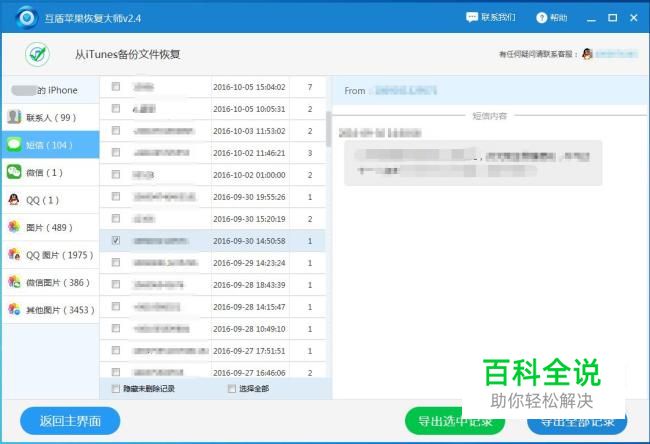Click timestamp 2016-10-03 11:53:02
The width and height of the screenshot is (650, 444).
pos(249,131)
